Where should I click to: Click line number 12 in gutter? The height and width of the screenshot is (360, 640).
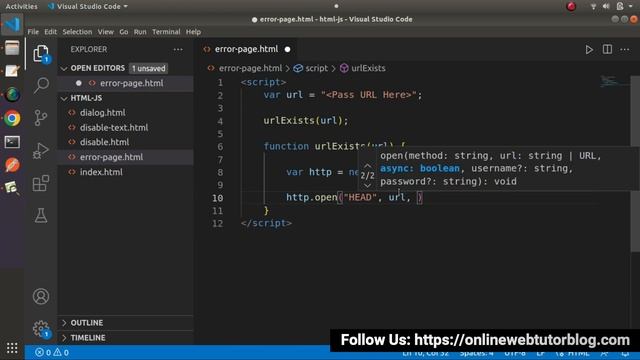[x=218, y=224]
